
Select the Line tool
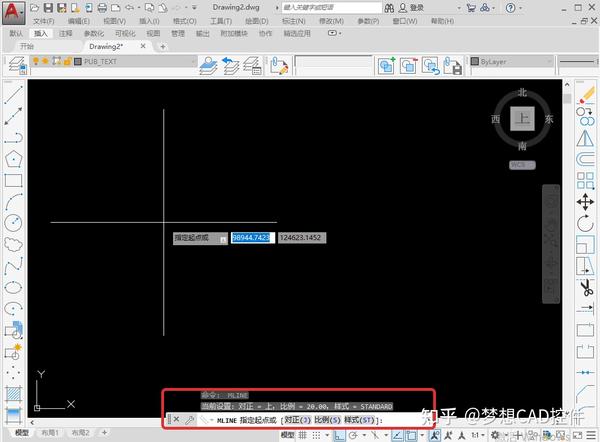(13, 95)
